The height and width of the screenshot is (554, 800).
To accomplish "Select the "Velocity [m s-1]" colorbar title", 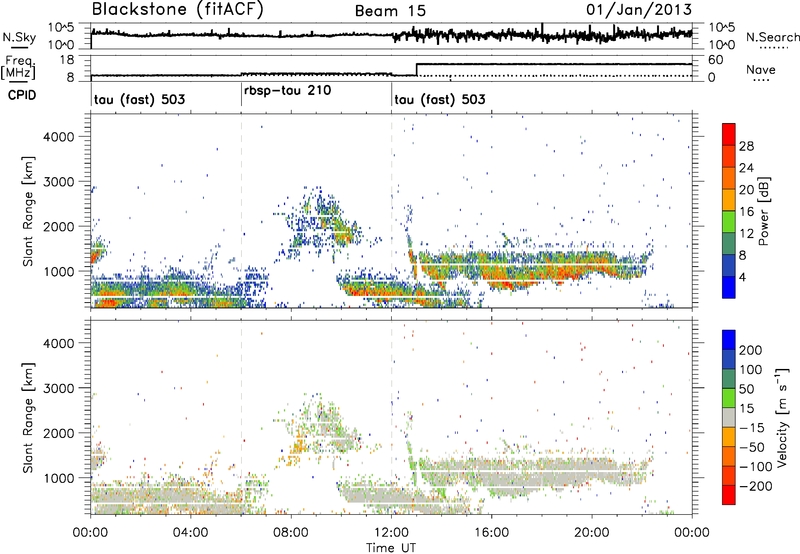I will (x=783, y=417).
